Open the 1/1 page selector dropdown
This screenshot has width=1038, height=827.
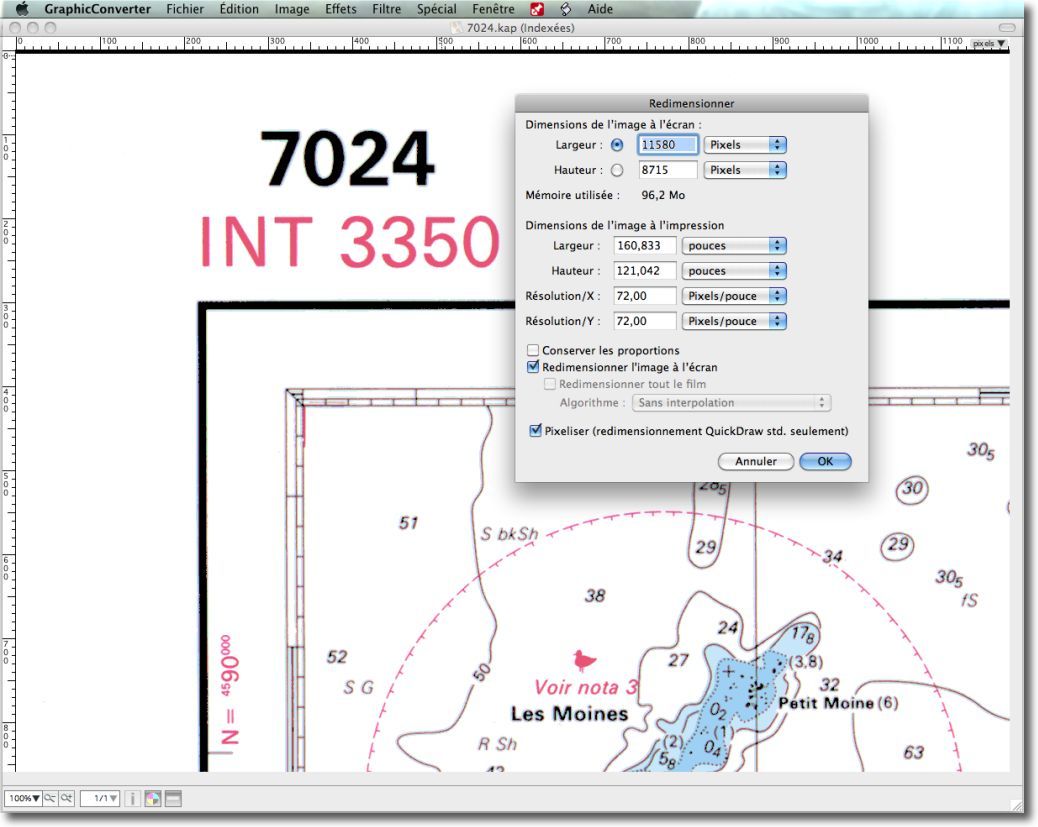pos(100,799)
